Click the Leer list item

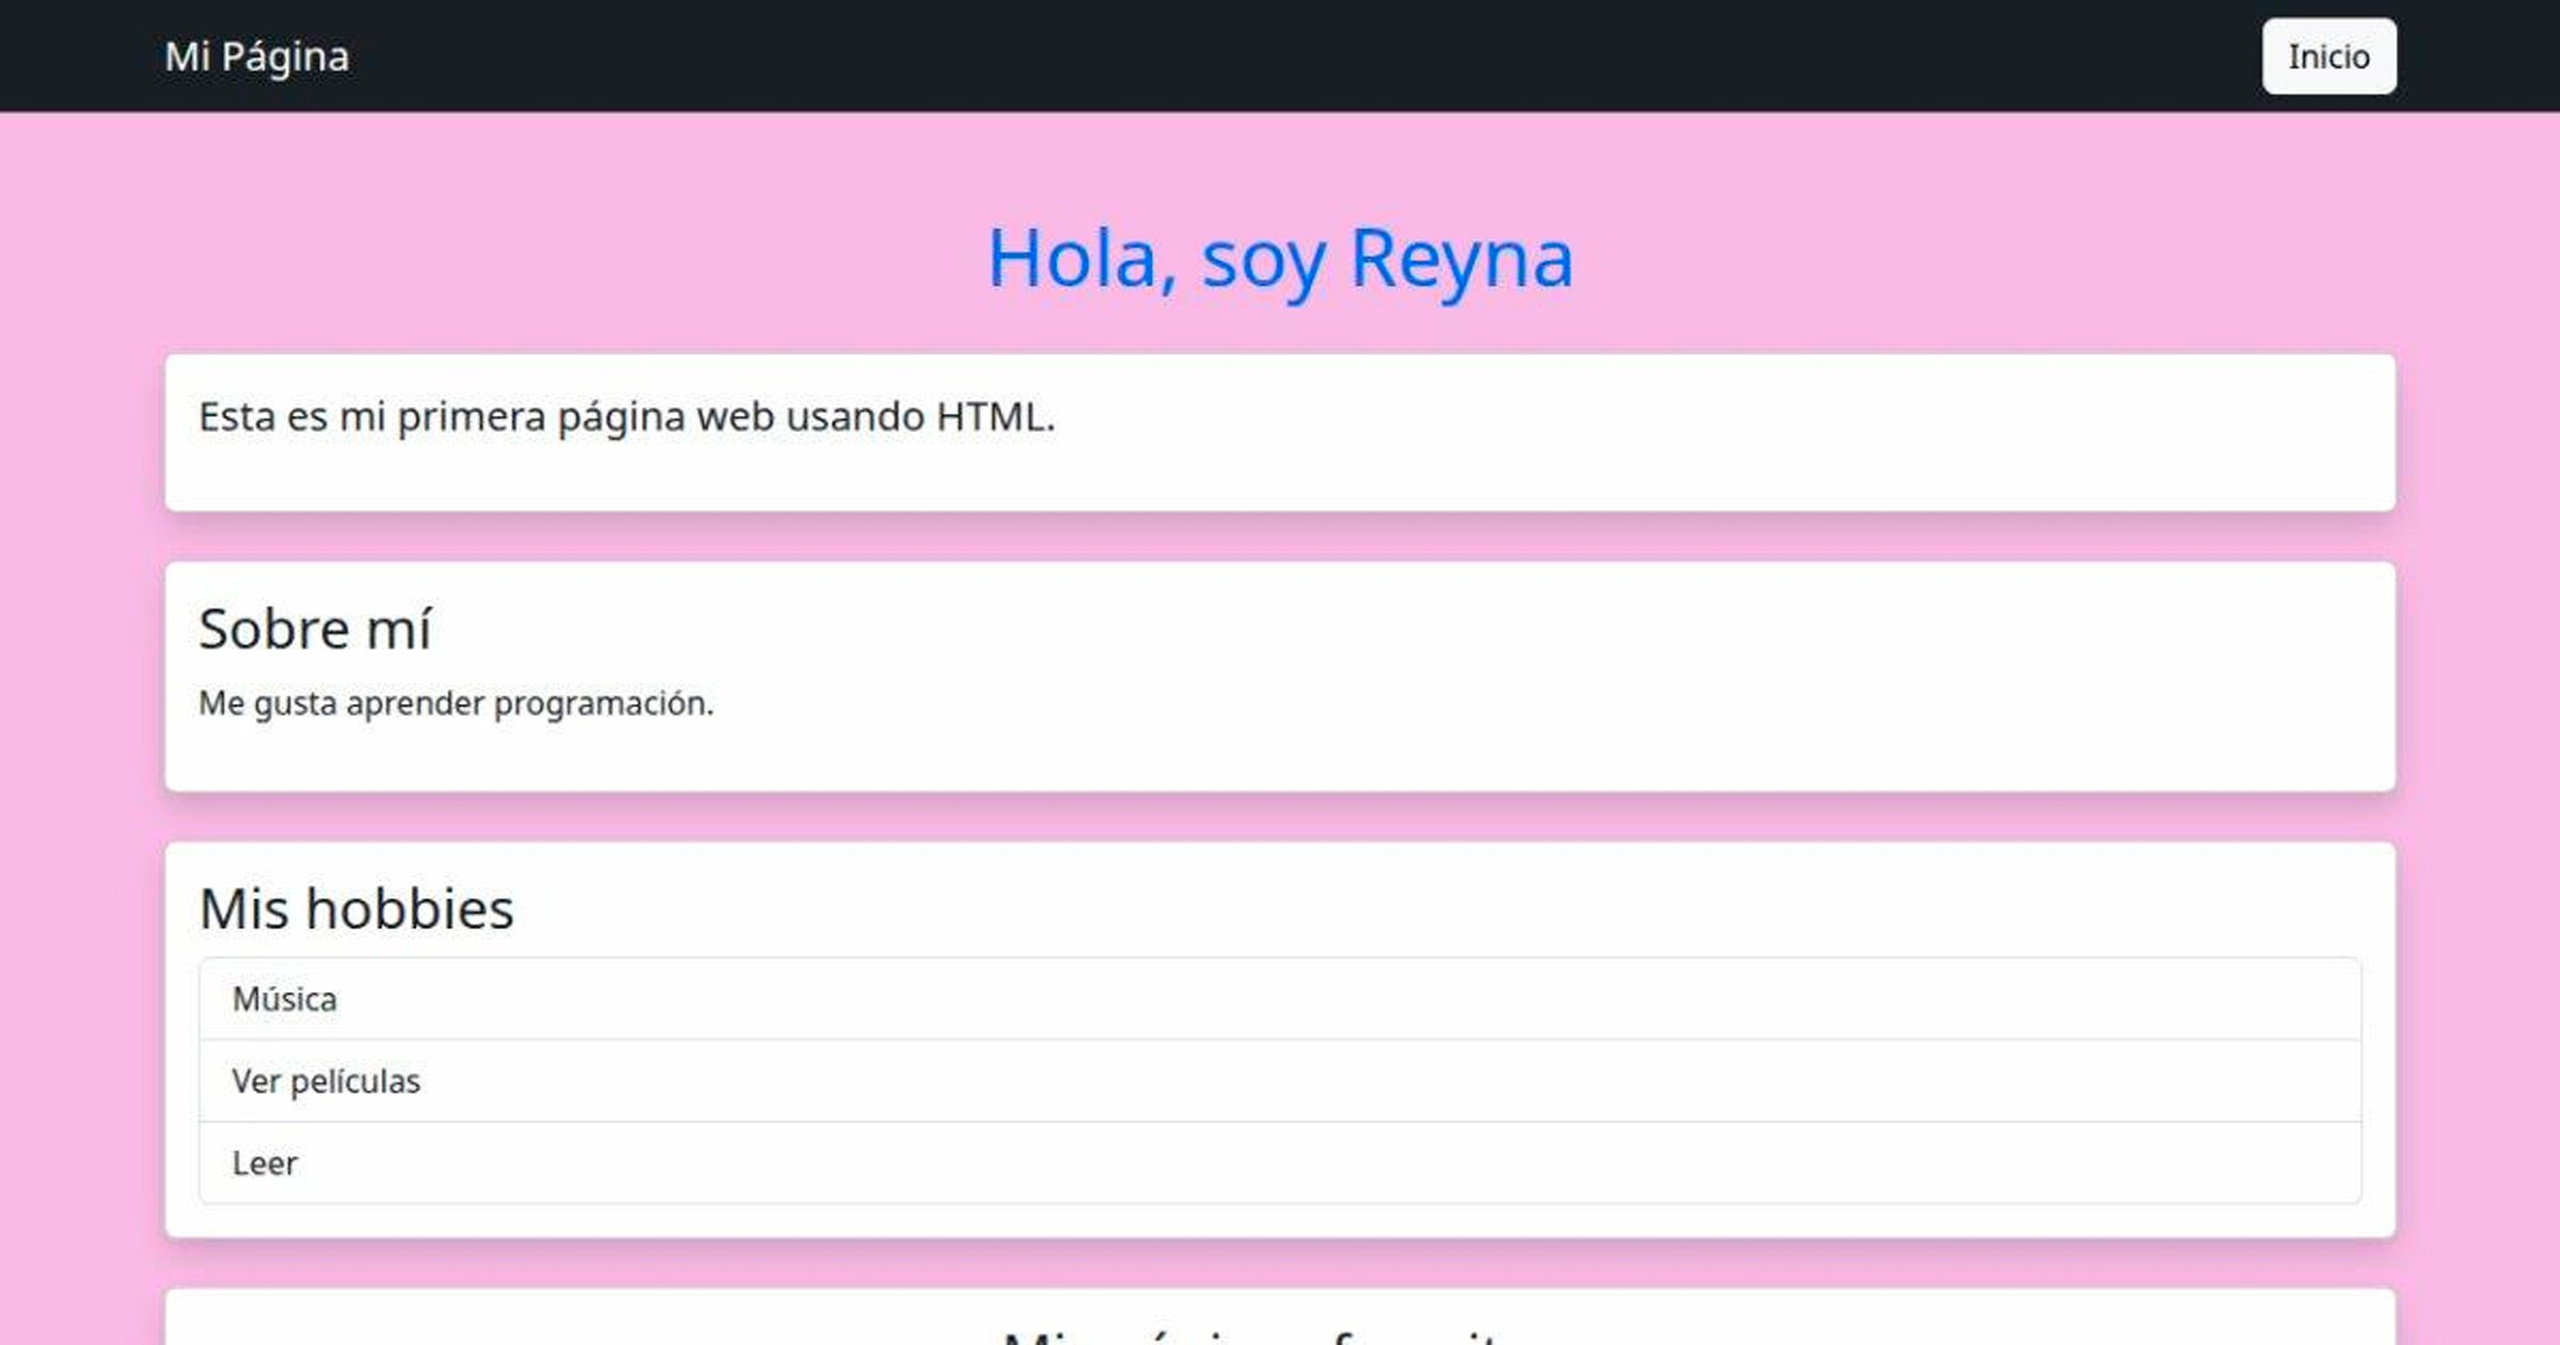pyautogui.click(x=1280, y=1163)
